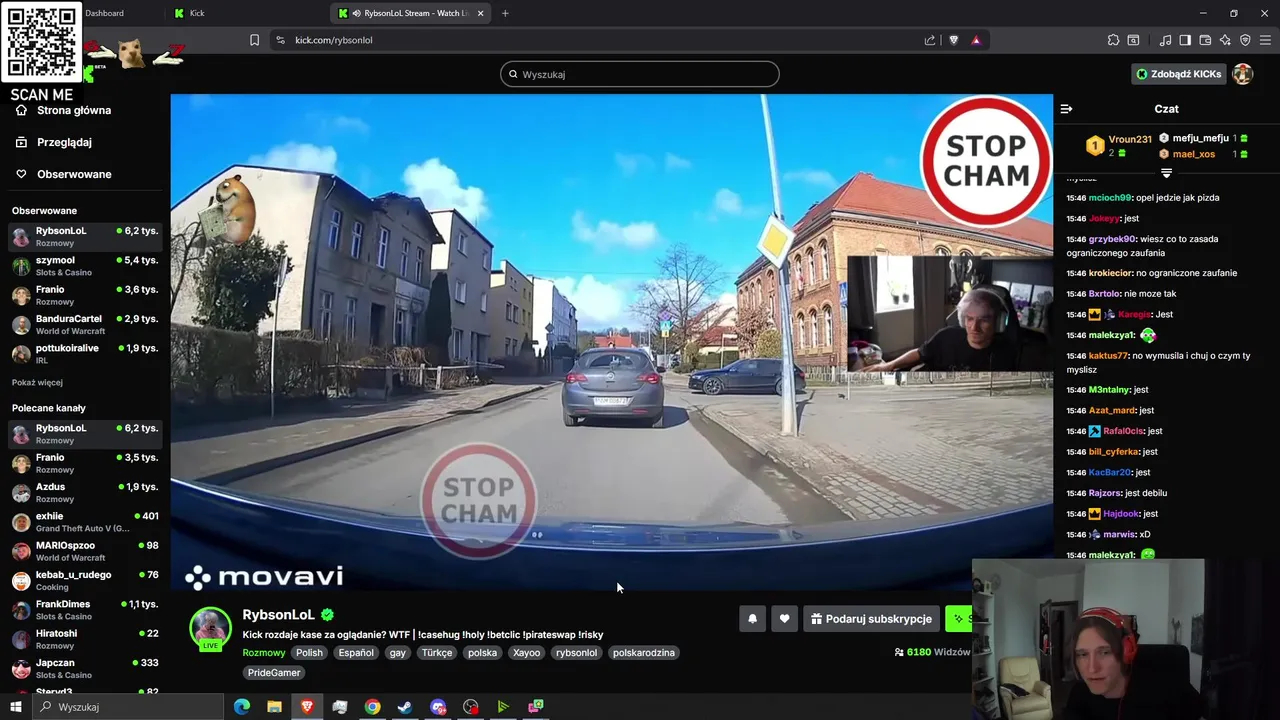Focus the Wyszukaj search field on Kick
Viewport: 1280px width, 720px height.
coord(640,74)
